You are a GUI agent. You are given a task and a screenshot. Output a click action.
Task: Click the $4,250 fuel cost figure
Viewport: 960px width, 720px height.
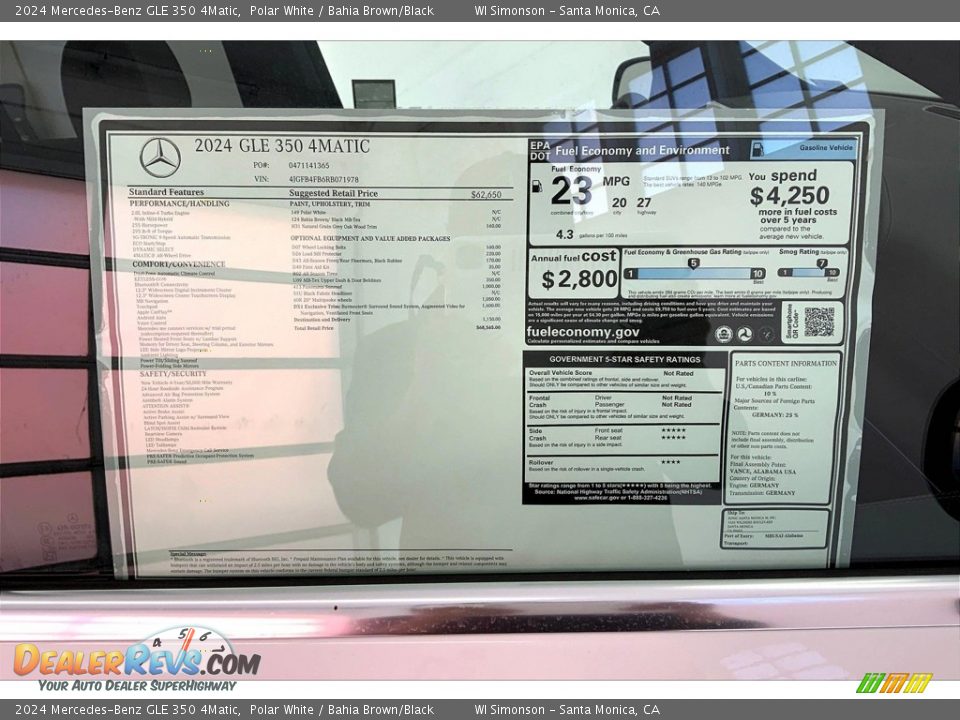point(790,196)
